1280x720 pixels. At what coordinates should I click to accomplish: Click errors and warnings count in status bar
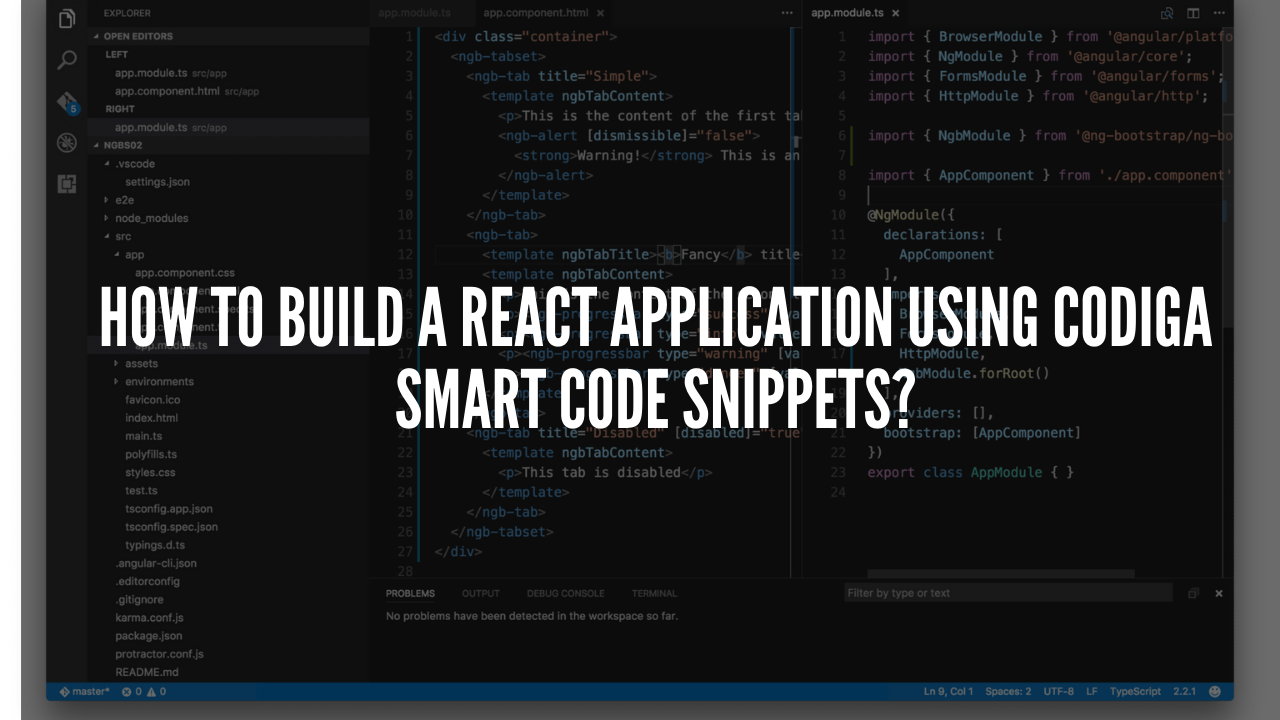(x=144, y=691)
